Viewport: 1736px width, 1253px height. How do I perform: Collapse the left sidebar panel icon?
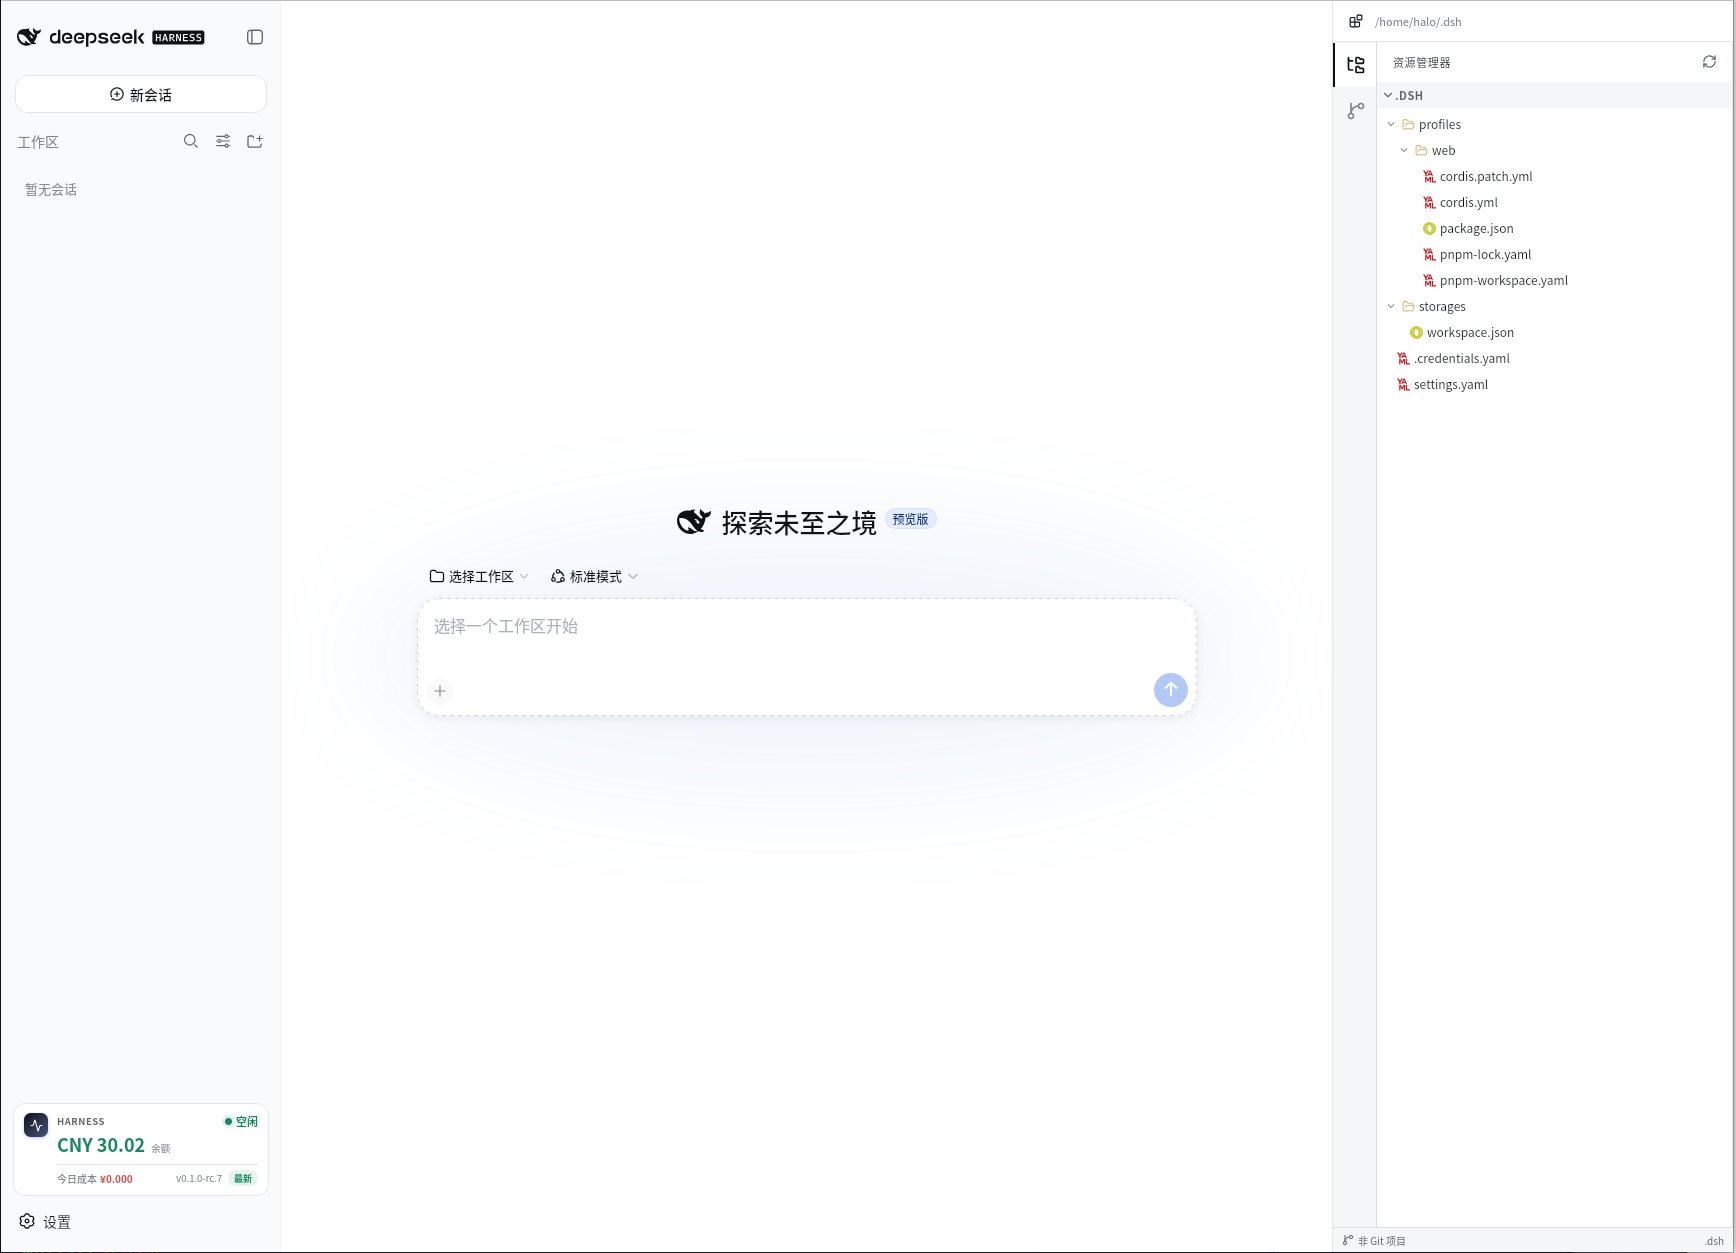pyautogui.click(x=255, y=37)
